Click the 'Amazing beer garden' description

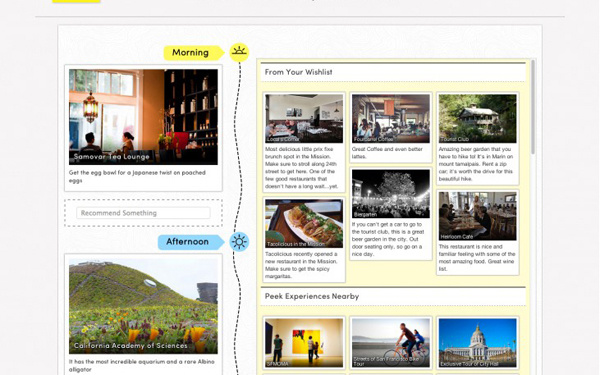point(476,164)
